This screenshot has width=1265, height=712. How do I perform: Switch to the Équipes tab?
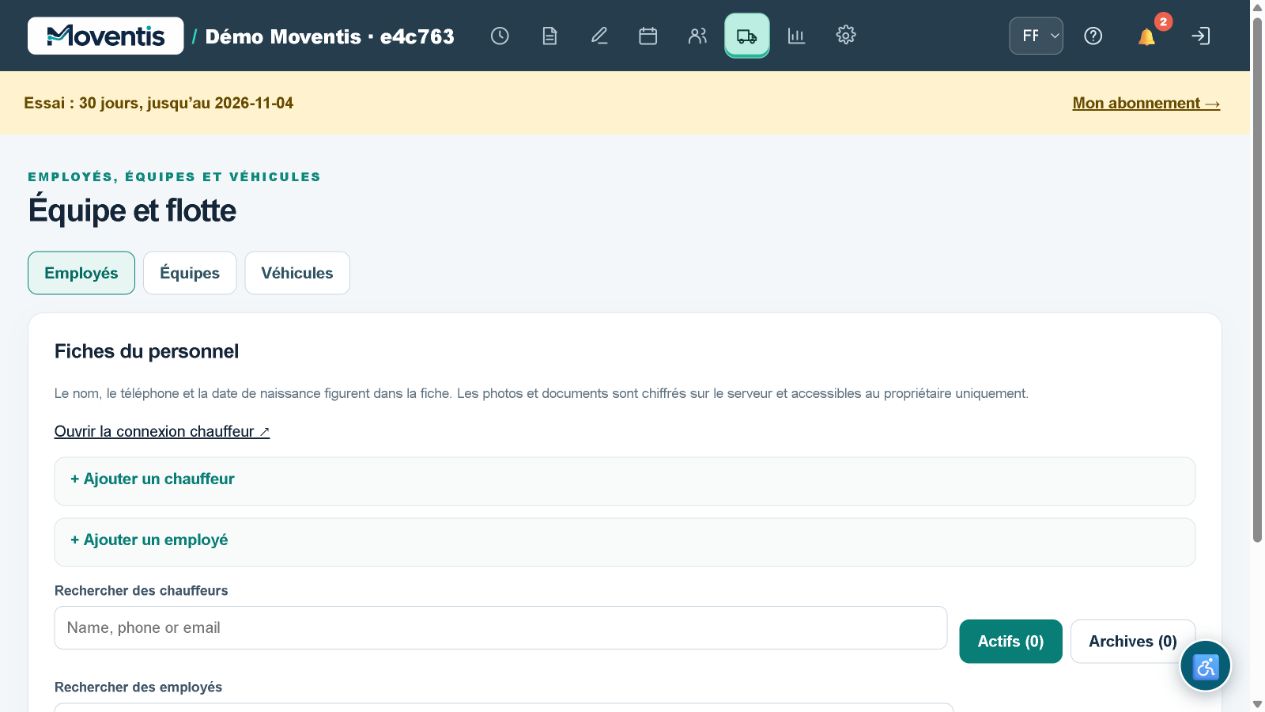190,273
